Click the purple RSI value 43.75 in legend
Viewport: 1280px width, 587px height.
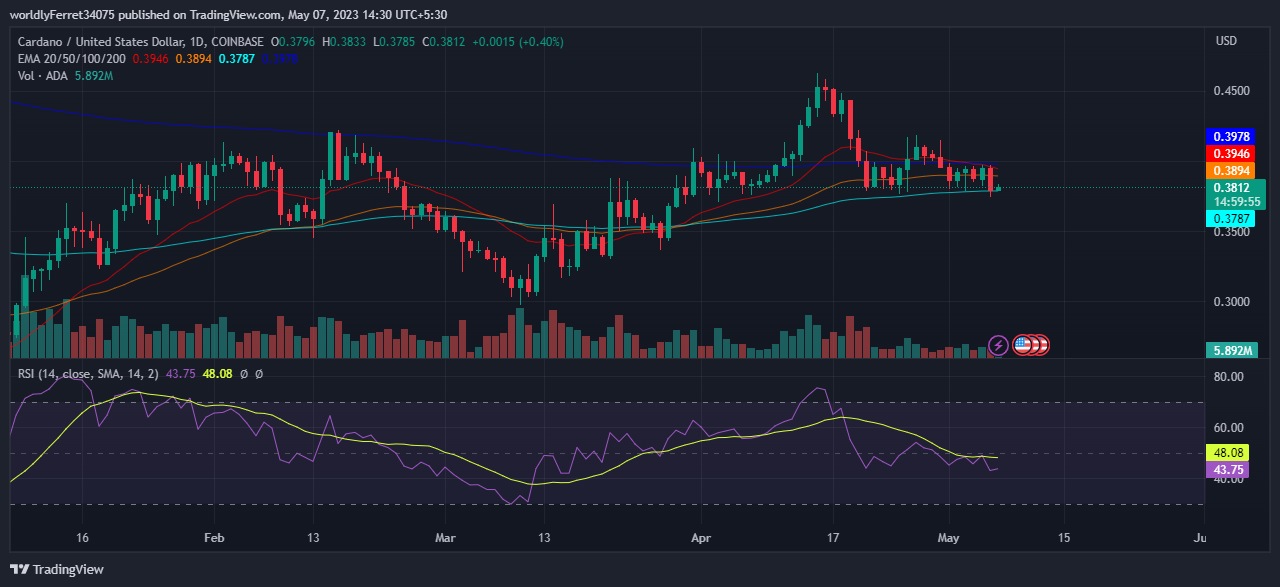pyautogui.click(x=180, y=374)
